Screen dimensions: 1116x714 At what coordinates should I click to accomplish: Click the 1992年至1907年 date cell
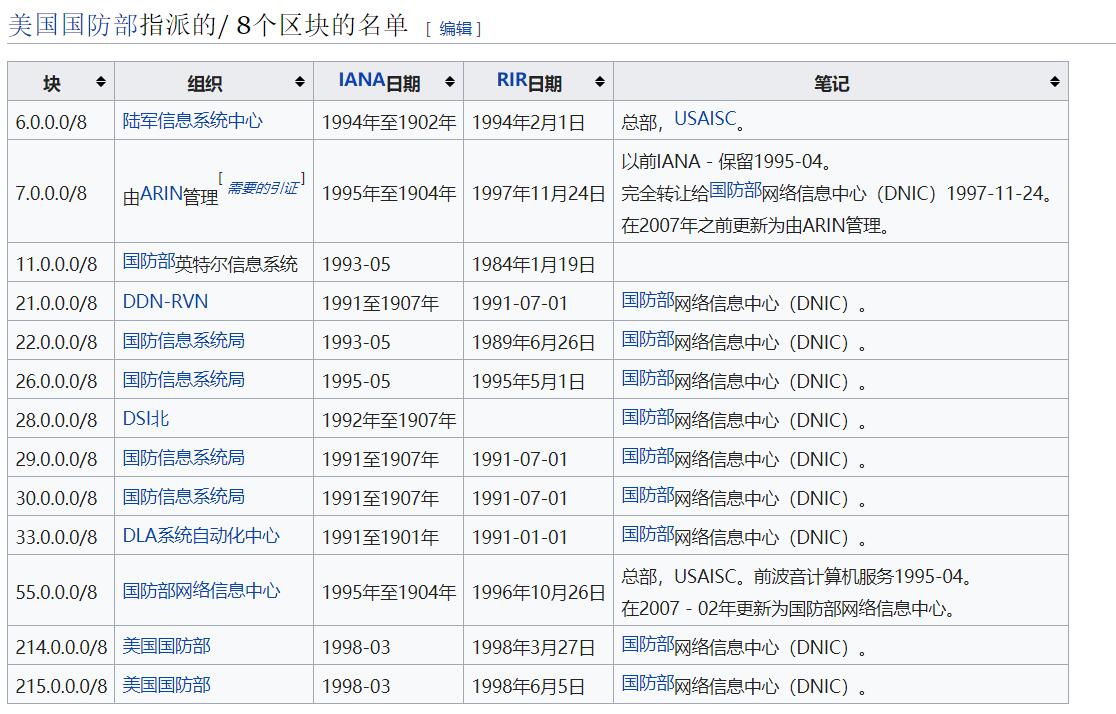pos(389,419)
